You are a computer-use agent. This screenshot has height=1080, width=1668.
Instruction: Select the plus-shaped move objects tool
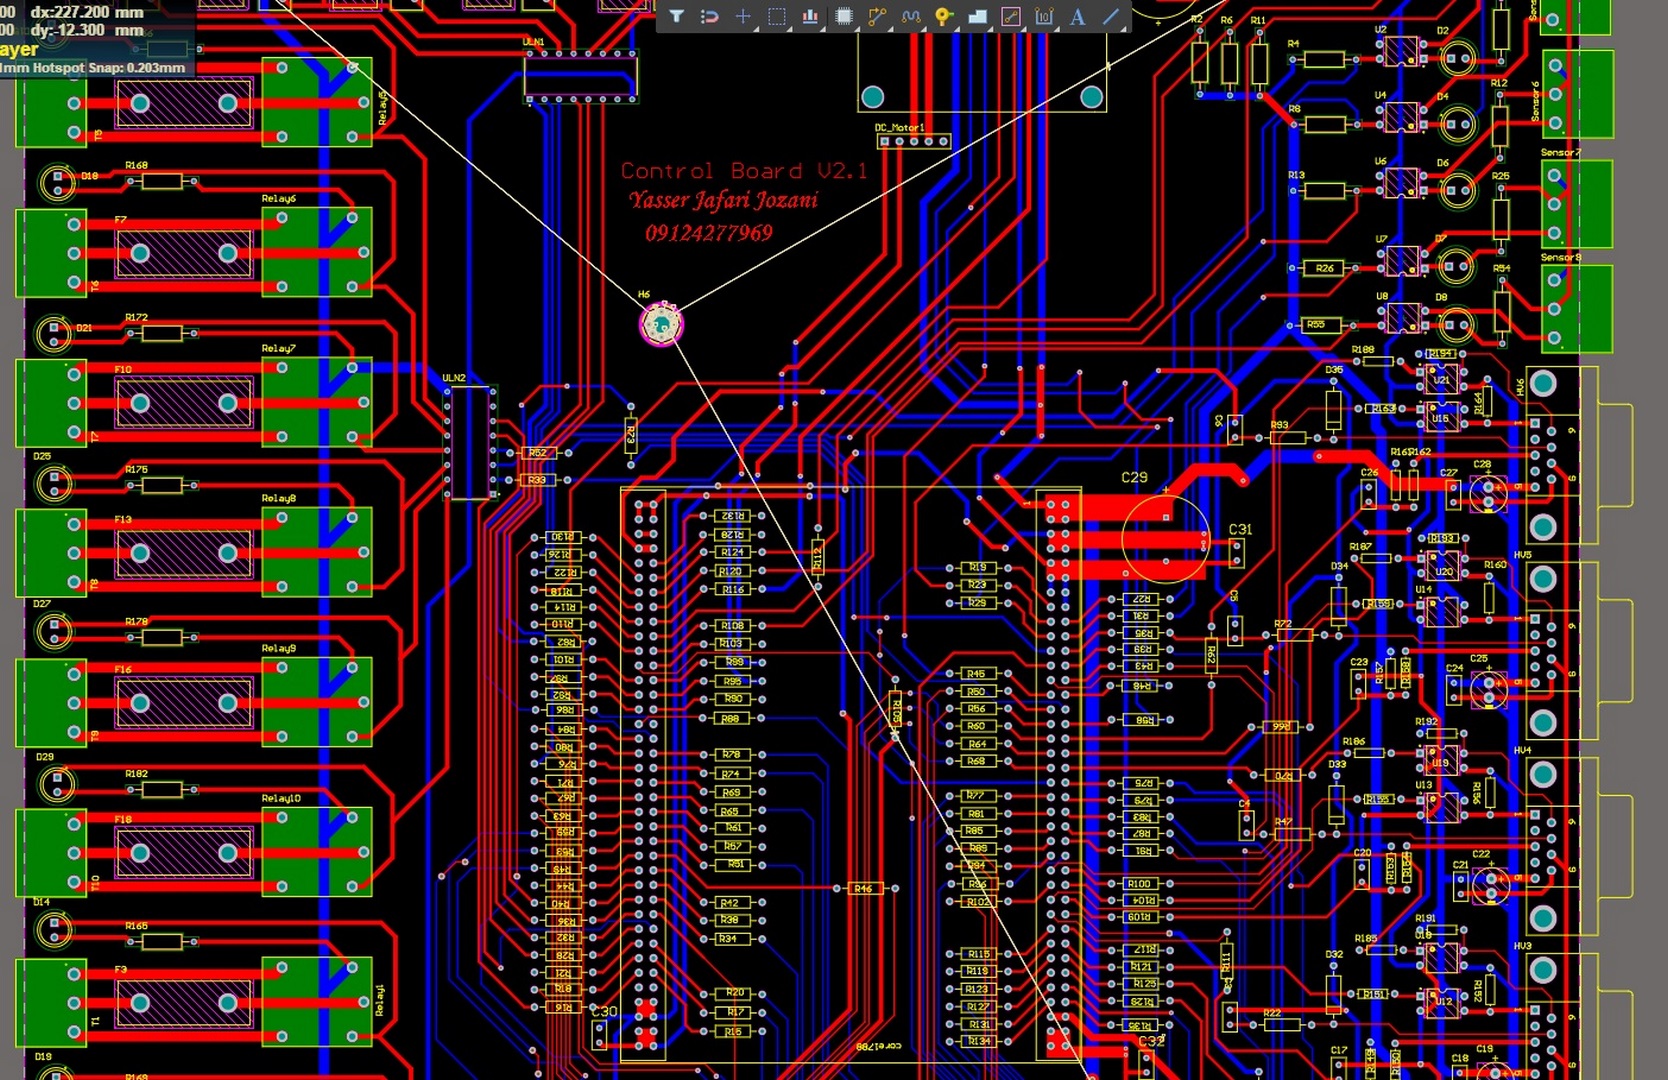point(743,16)
